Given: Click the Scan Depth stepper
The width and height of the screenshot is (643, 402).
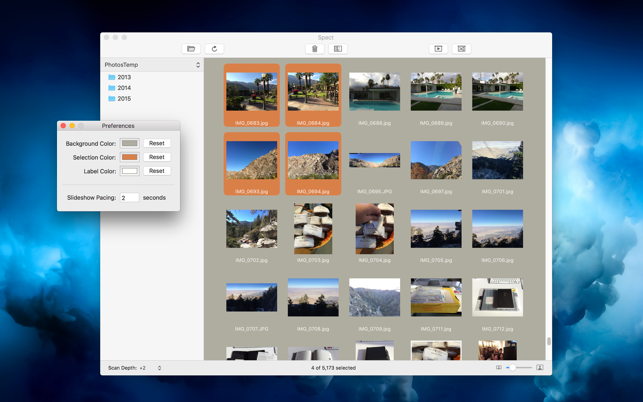Looking at the screenshot, I should tap(159, 368).
